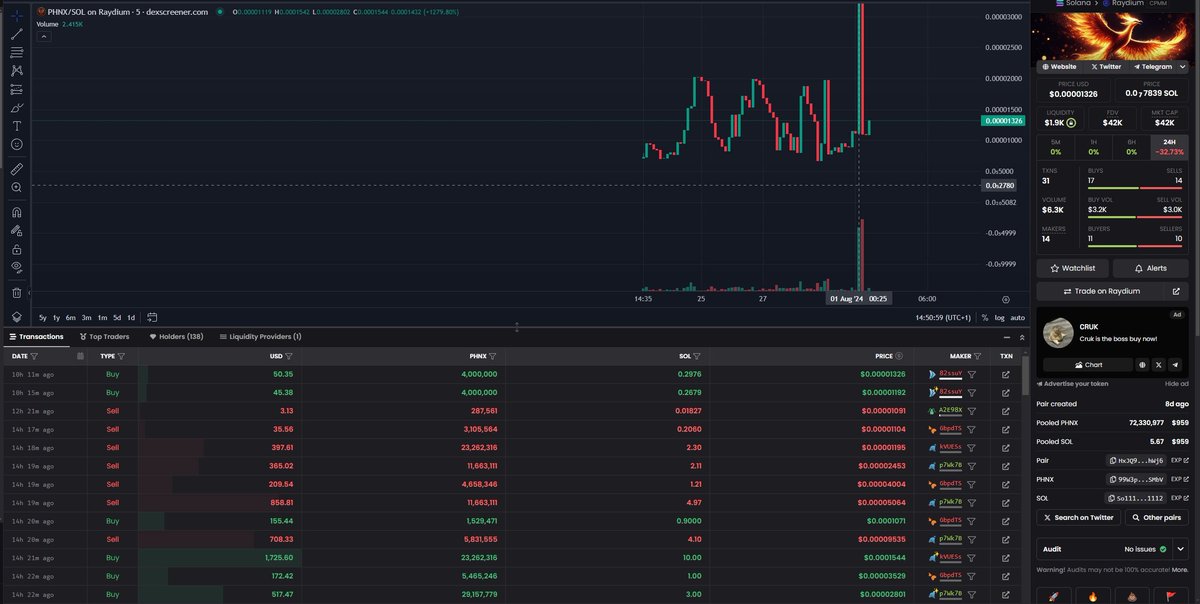The height and width of the screenshot is (604, 1200).
Task: Copy the PHNX token address
Action: [1136, 479]
